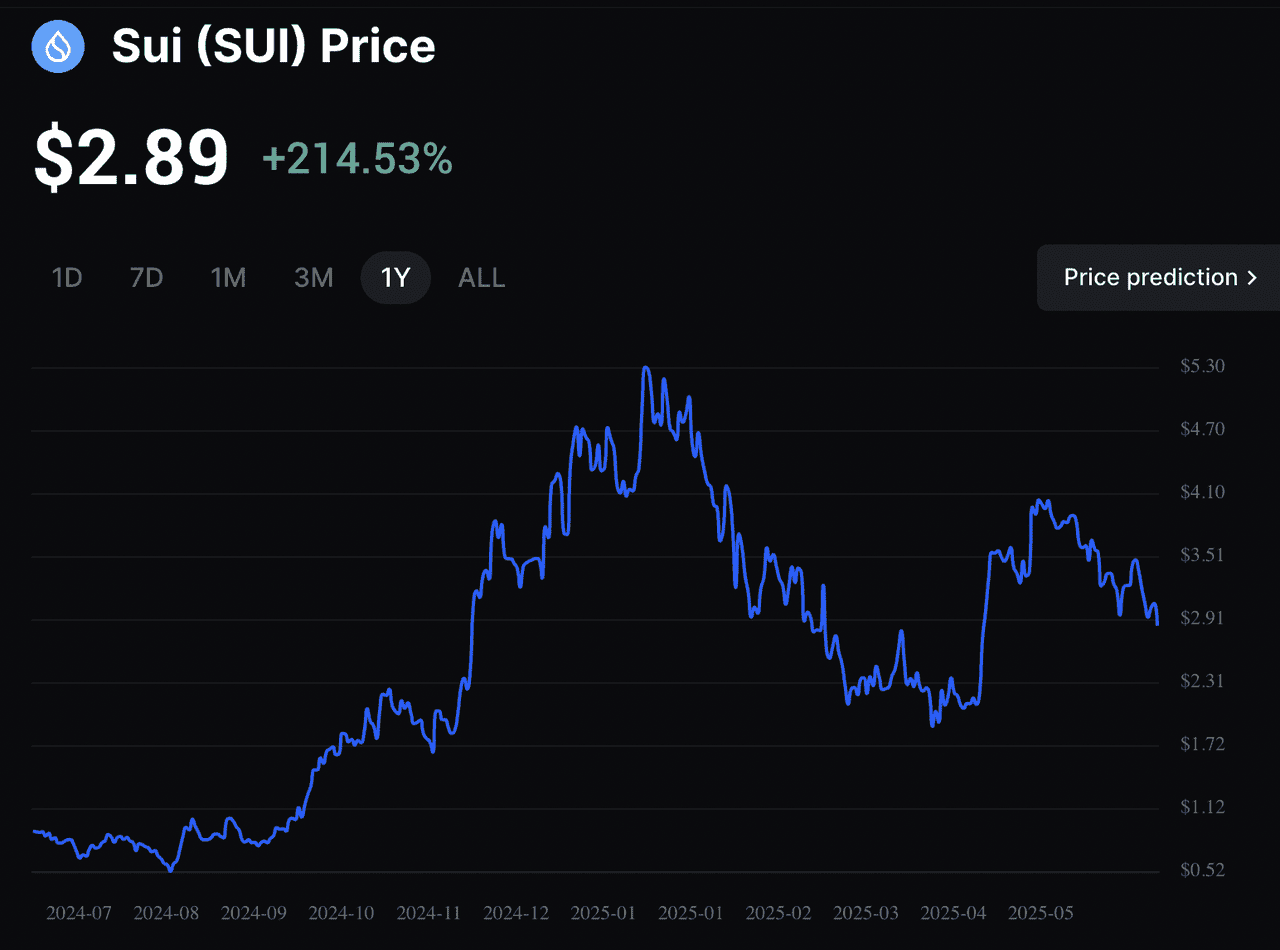Click the 2025-02 date axis label

[779, 913]
